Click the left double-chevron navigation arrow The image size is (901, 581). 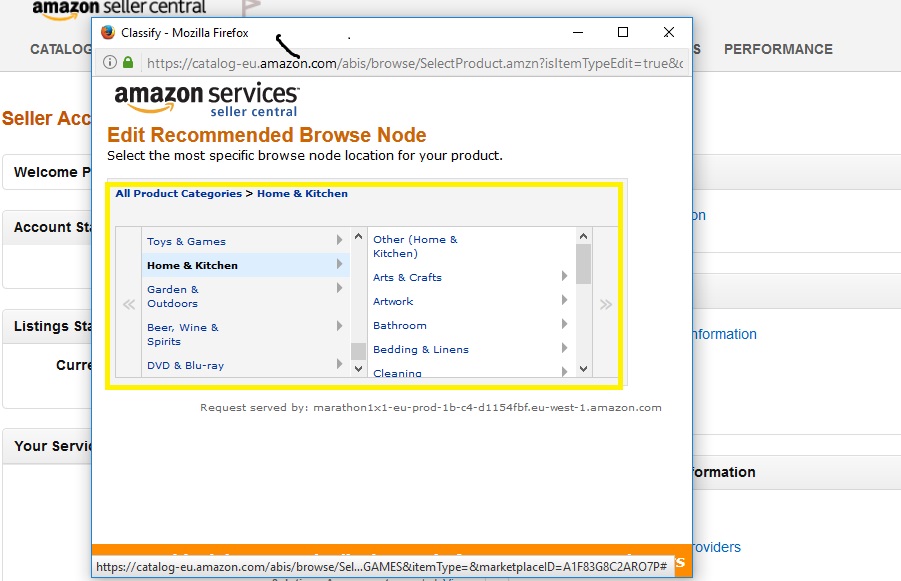[x=129, y=304]
